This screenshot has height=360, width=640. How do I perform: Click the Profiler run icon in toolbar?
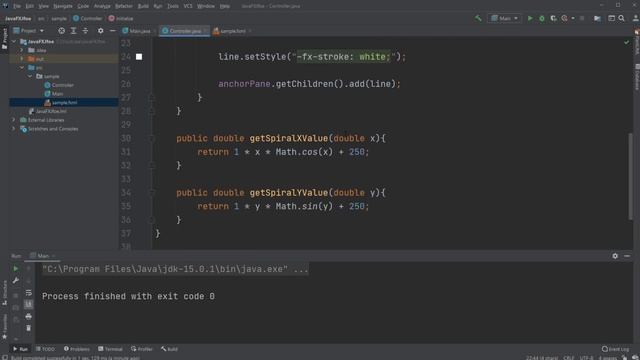tap(564, 18)
